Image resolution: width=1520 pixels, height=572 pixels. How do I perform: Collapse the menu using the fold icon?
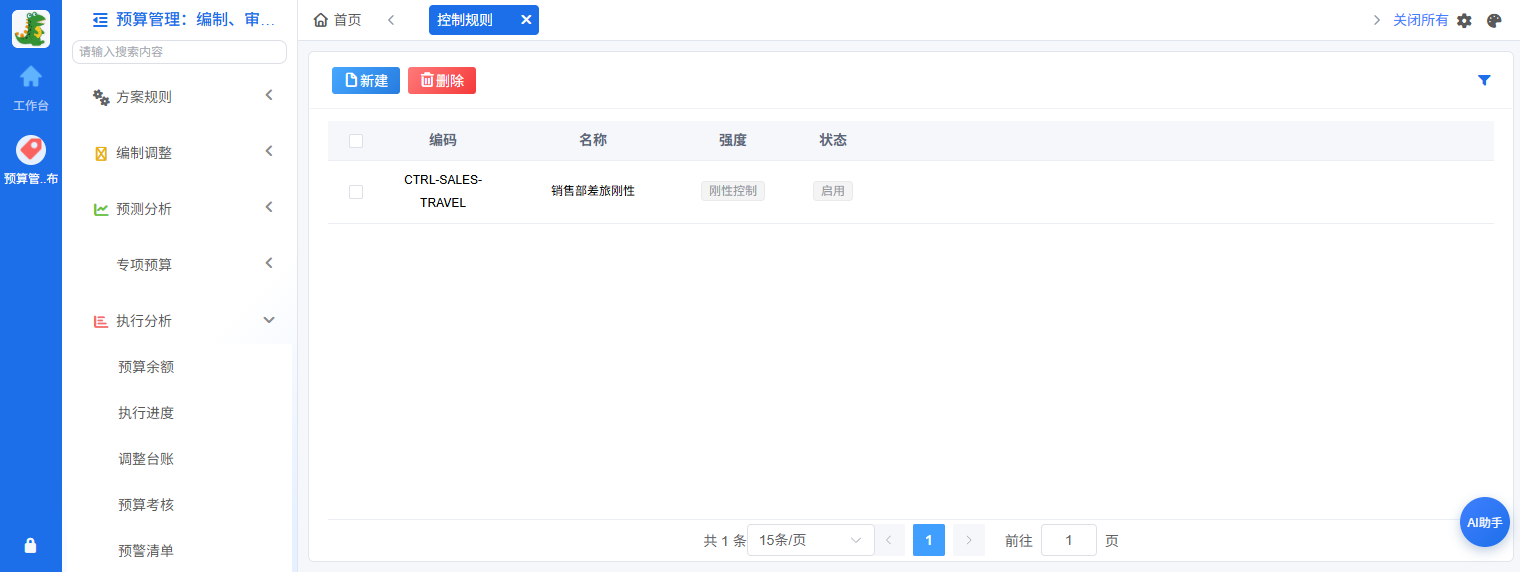[100, 19]
